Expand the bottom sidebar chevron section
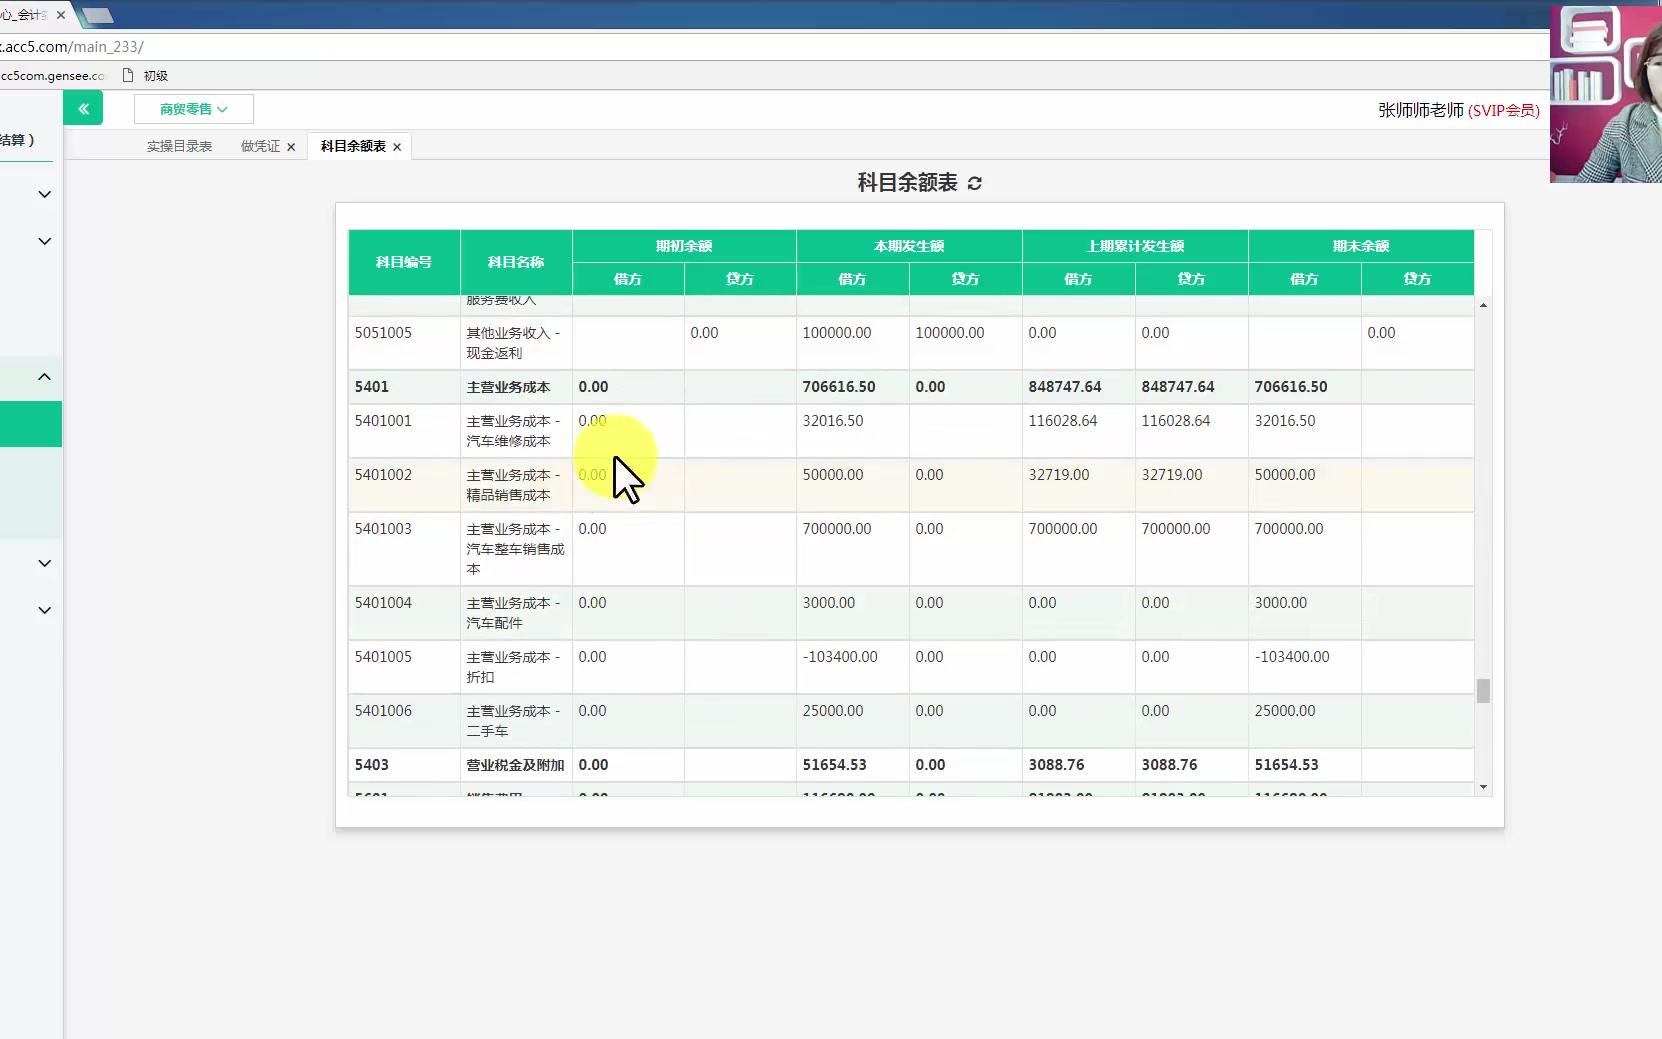 coord(43,610)
